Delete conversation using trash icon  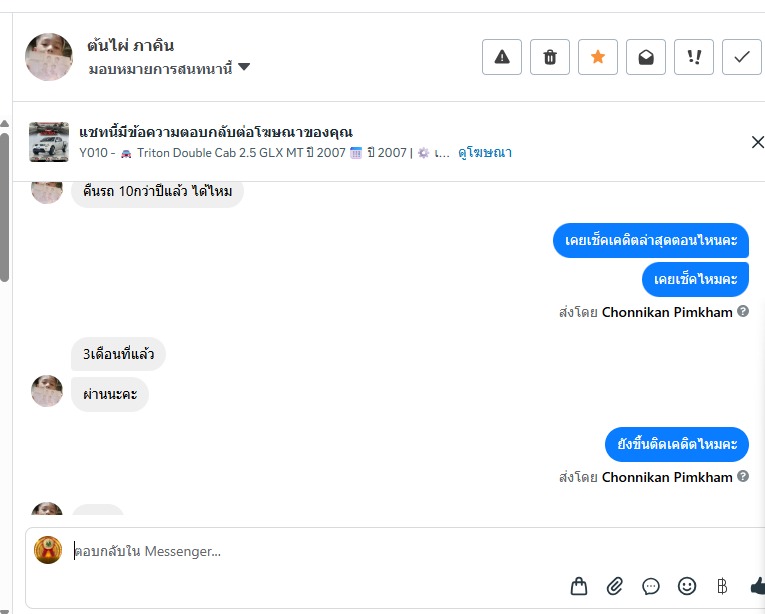point(550,57)
